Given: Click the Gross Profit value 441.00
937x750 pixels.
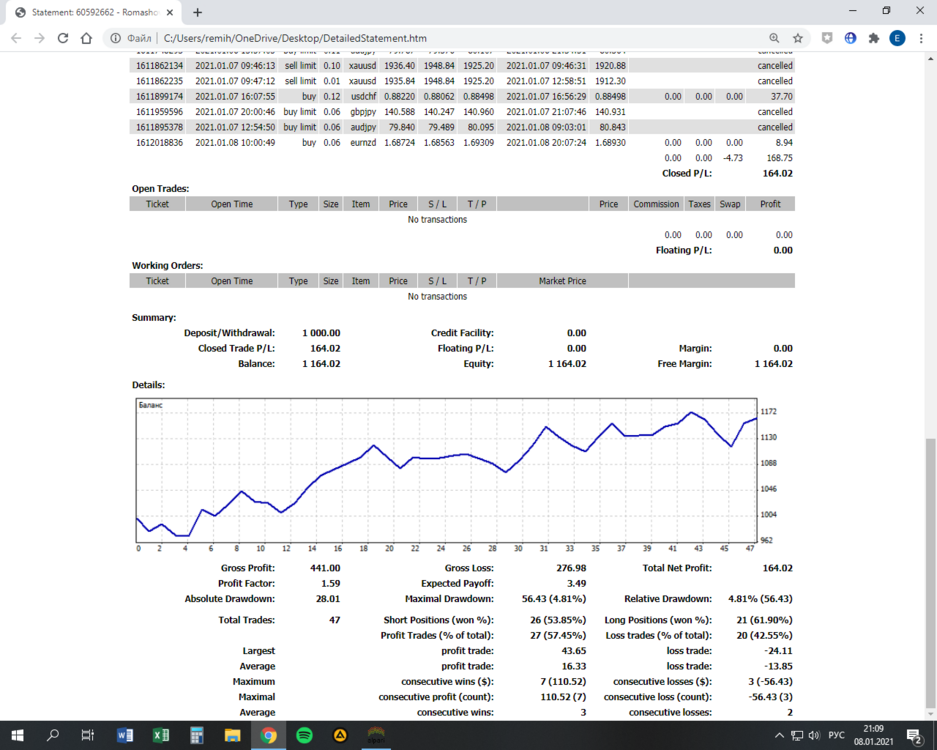Looking at the screenshot, I should (325, 568).
